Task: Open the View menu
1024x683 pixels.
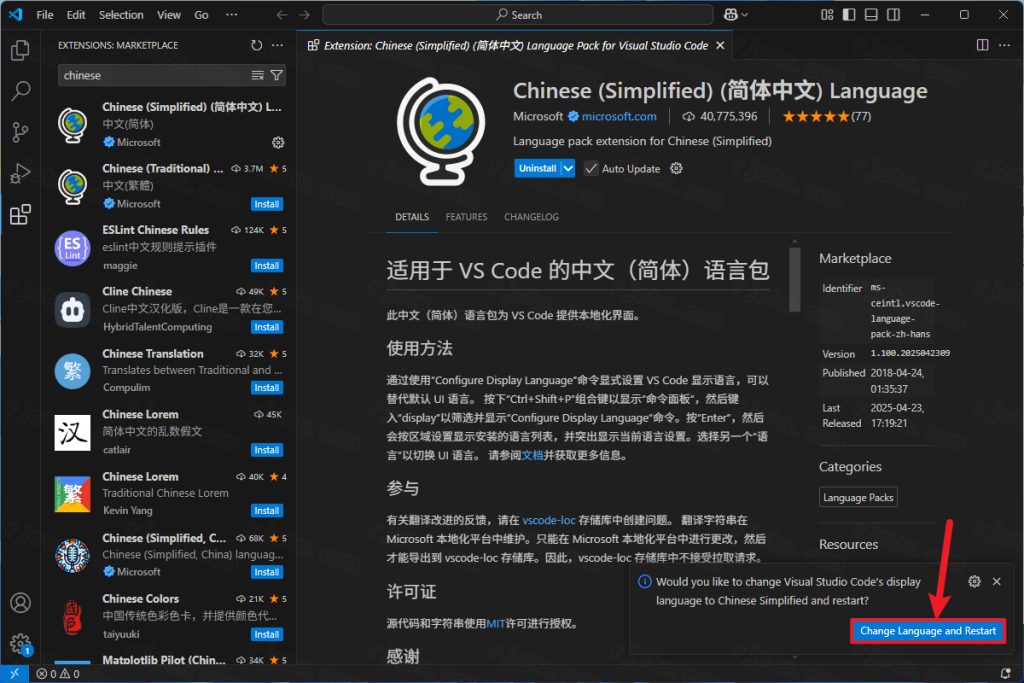Action: [x=168, y=14]
